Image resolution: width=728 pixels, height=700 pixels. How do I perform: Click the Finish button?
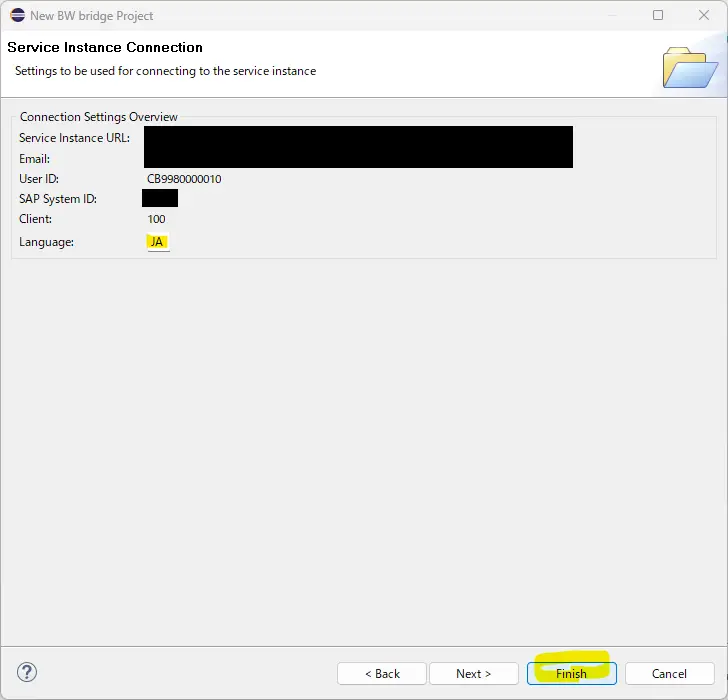click(572, 673)
